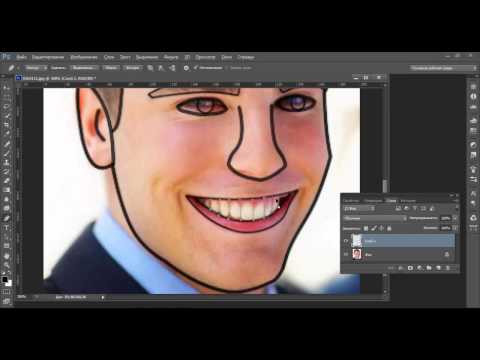Select the Eyedropper tool
Viewport: 480px width, 360px height.
point(6,134)
